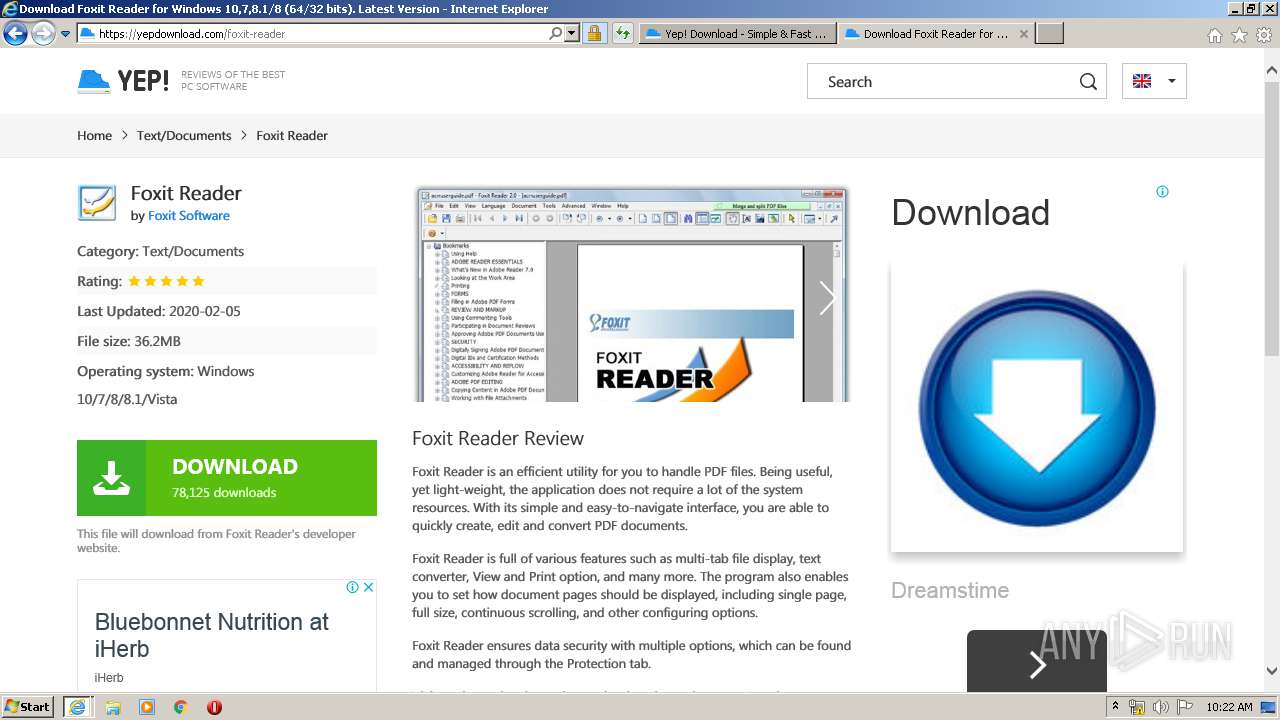Click the Last Updated: 2020-02-05 text
This screenshot has height=720, width=1280.
159,312
